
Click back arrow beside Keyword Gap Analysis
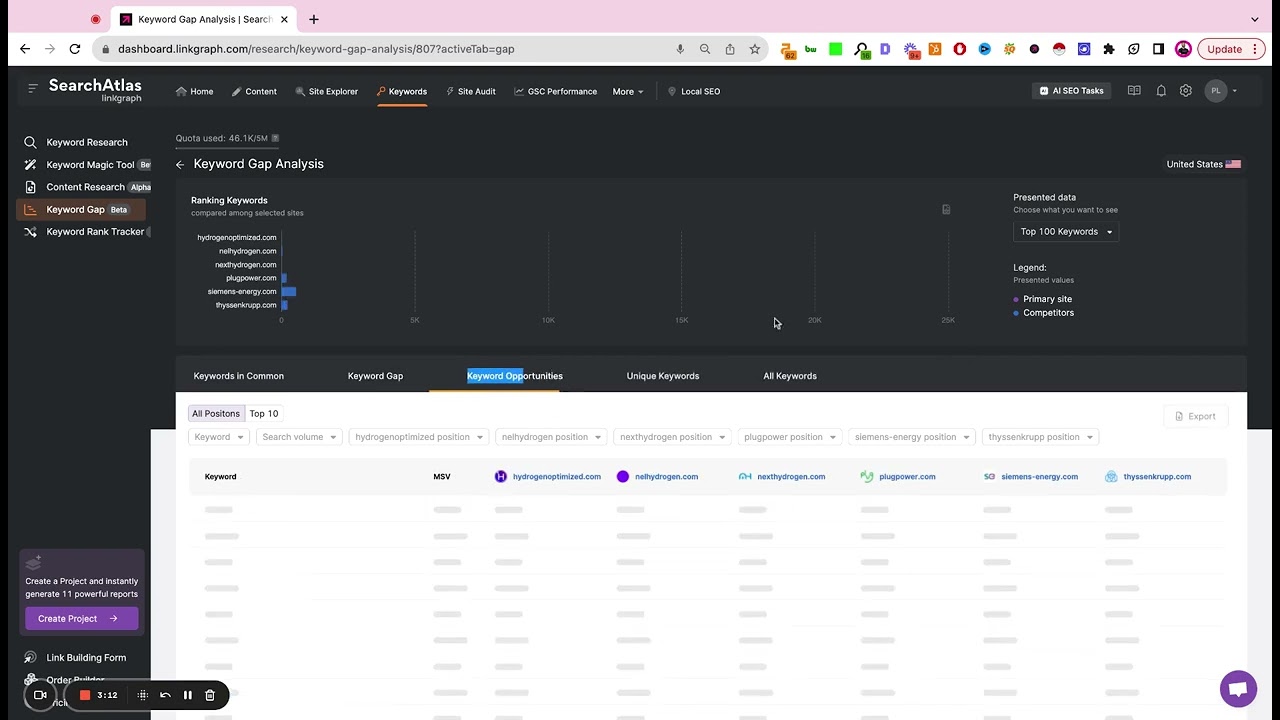180,165
